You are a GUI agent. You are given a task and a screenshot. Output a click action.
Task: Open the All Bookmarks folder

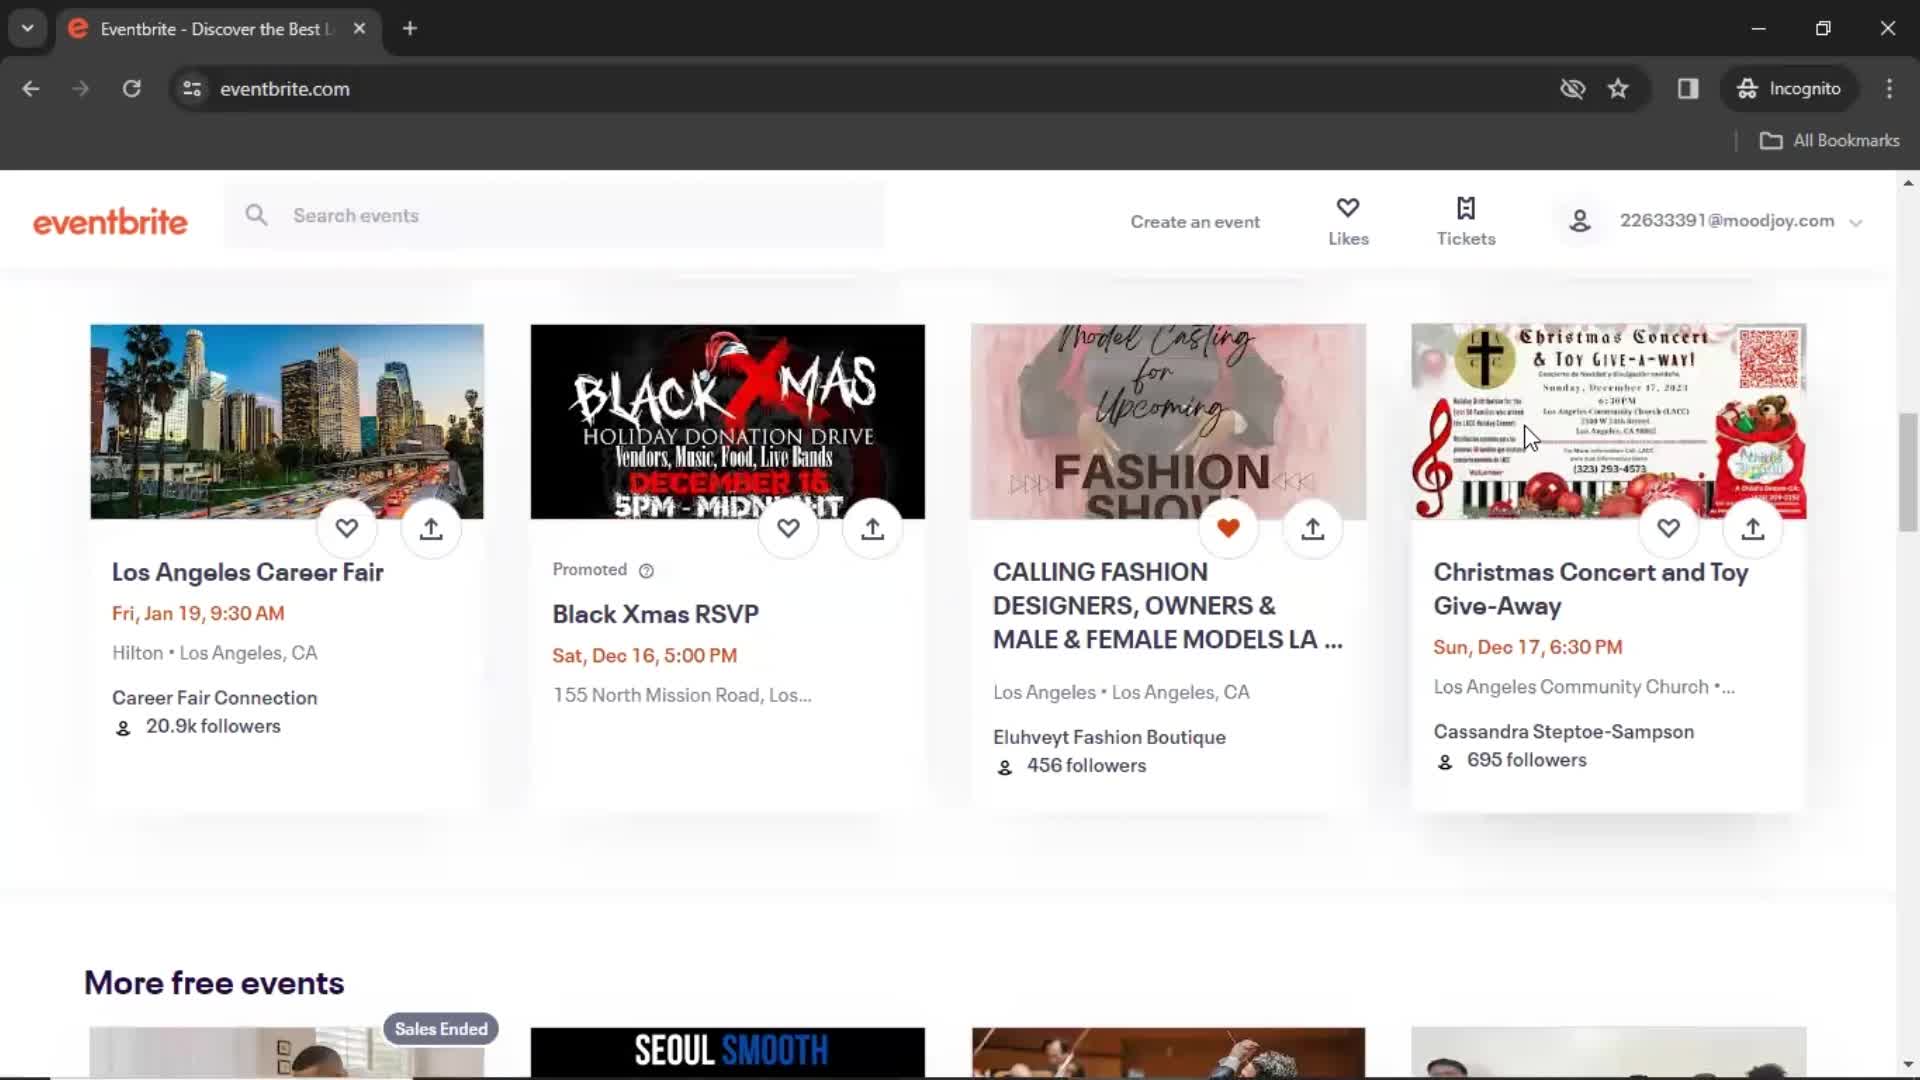tap(1829, 141)
